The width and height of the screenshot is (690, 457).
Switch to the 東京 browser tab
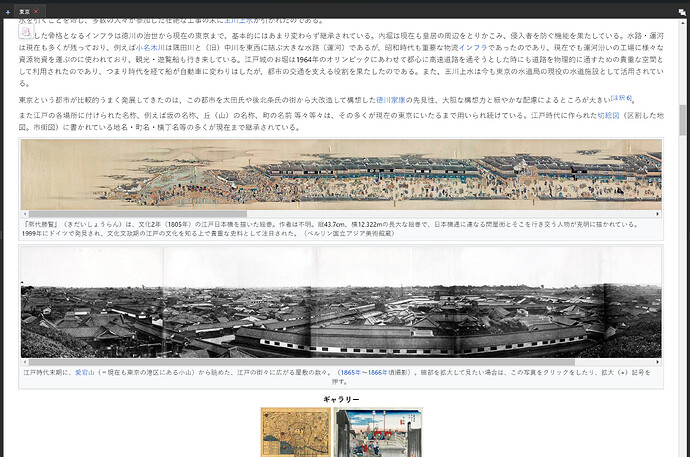pyautogui.click(x=25, y=12)
